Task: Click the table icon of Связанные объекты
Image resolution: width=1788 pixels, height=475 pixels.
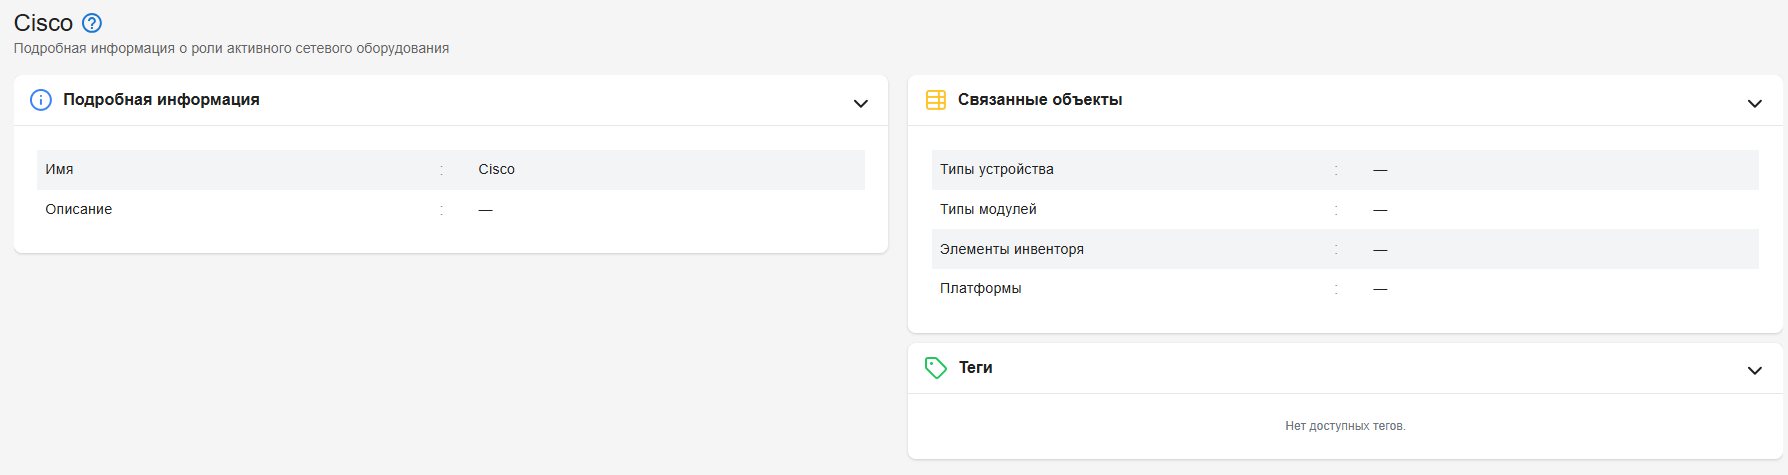Action: [936, 100]
